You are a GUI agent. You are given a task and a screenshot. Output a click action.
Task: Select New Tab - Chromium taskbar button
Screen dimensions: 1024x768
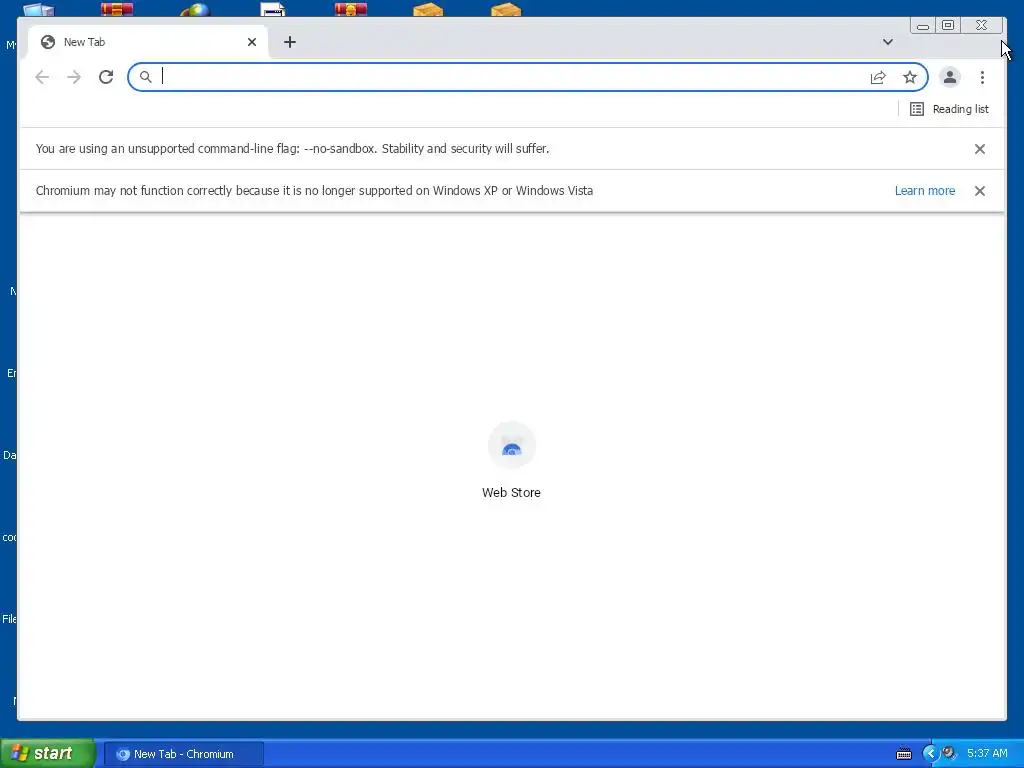pos(184,754)
